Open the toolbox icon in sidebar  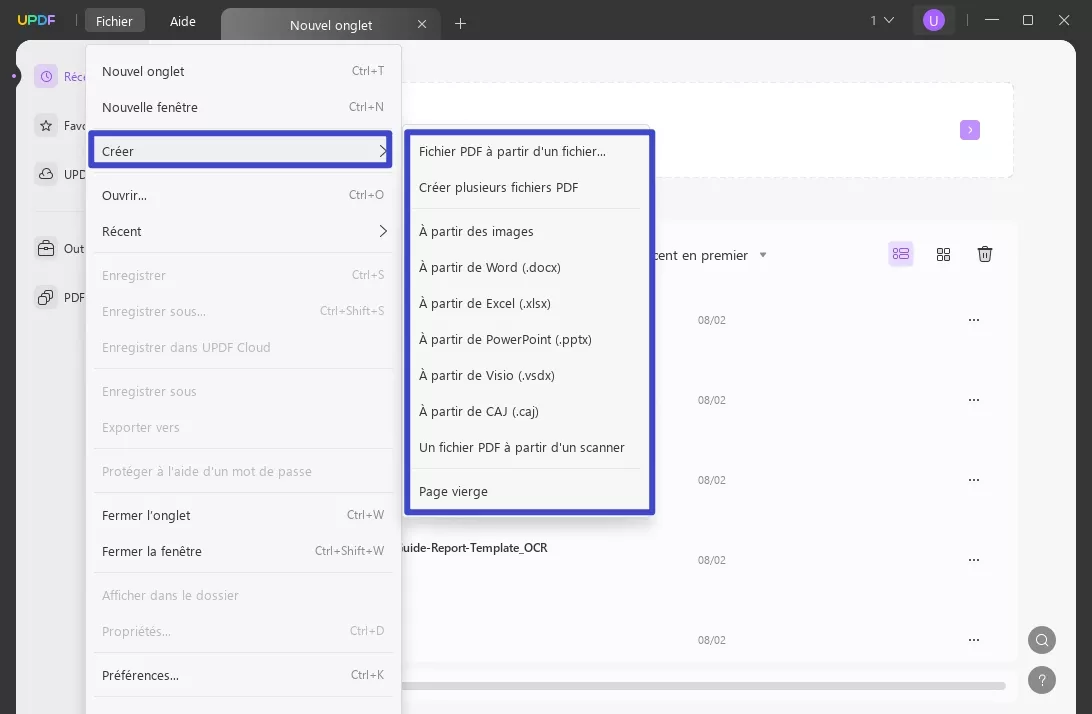pyautogui.click(x=46, y=249)
